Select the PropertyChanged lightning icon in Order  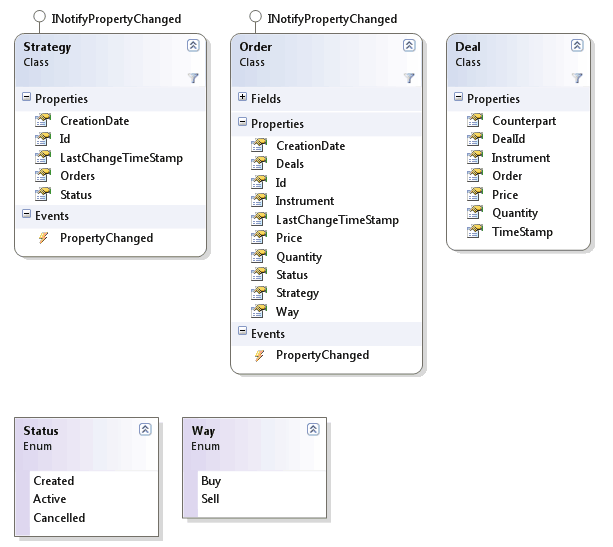tap(259, 355)
